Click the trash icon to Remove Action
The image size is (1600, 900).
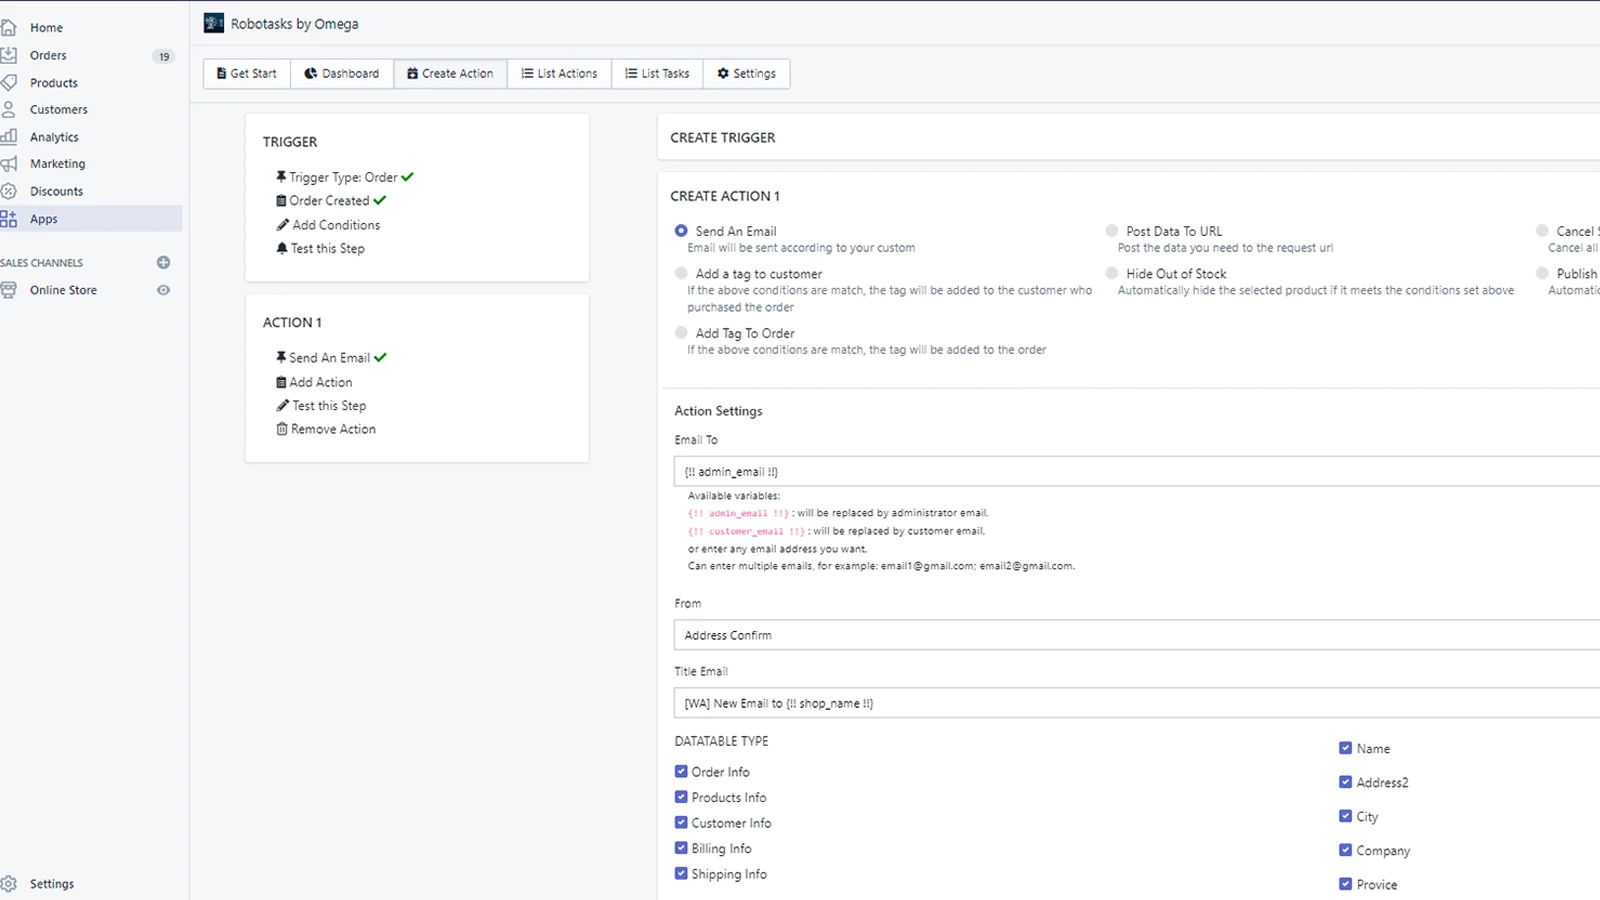point(282,429)
